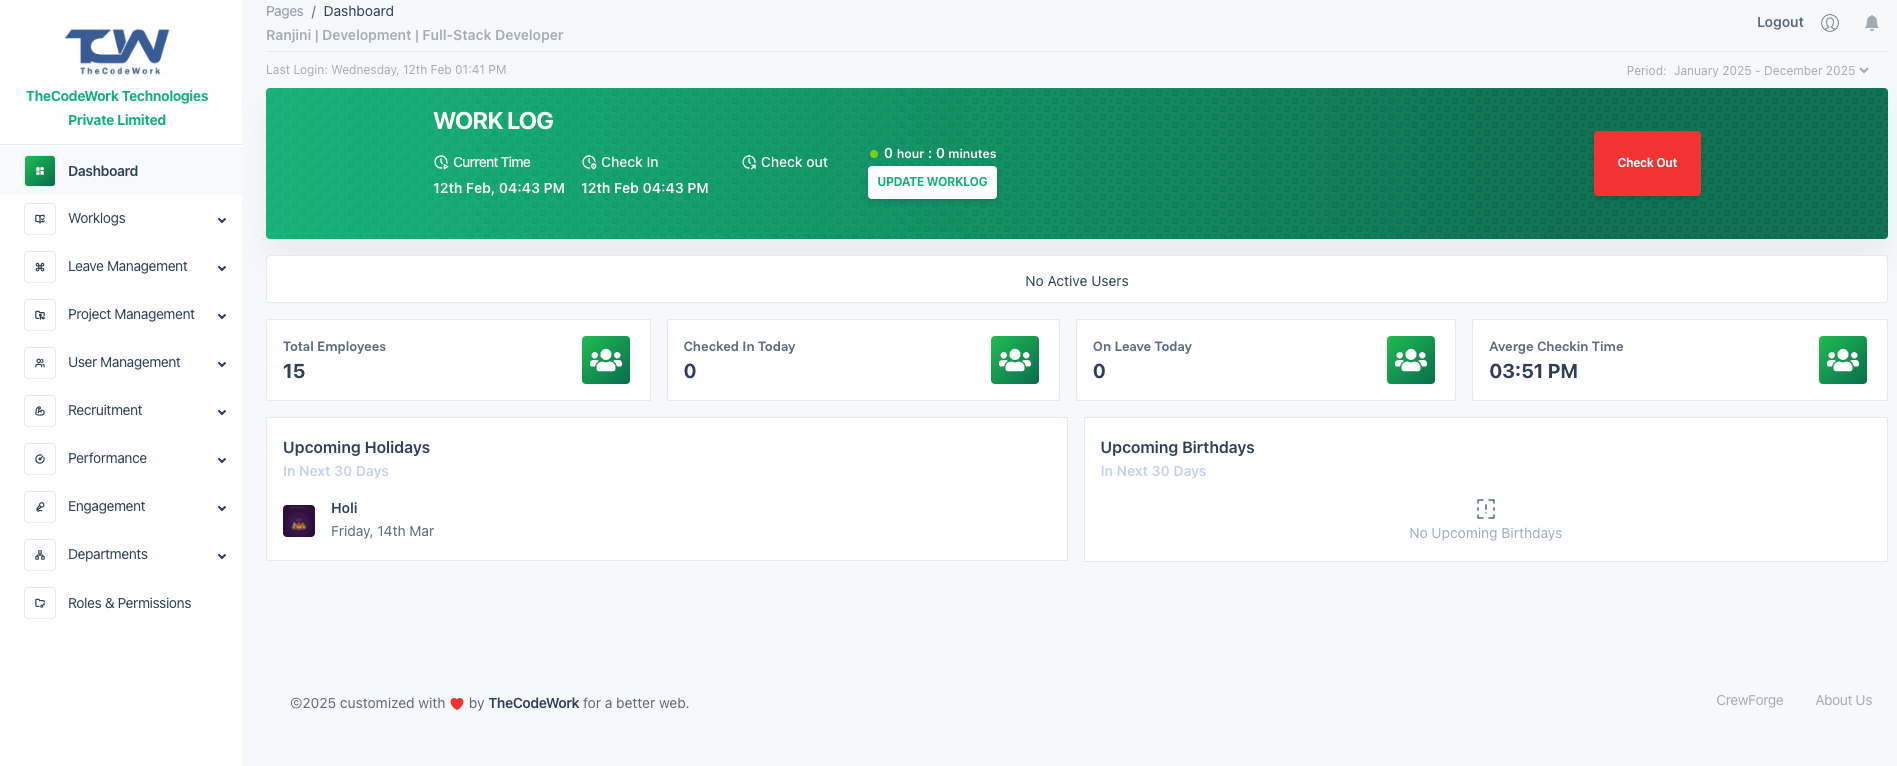
Task: Click the Friday, 14th Mar date
Action: click(x=382, y=531)
